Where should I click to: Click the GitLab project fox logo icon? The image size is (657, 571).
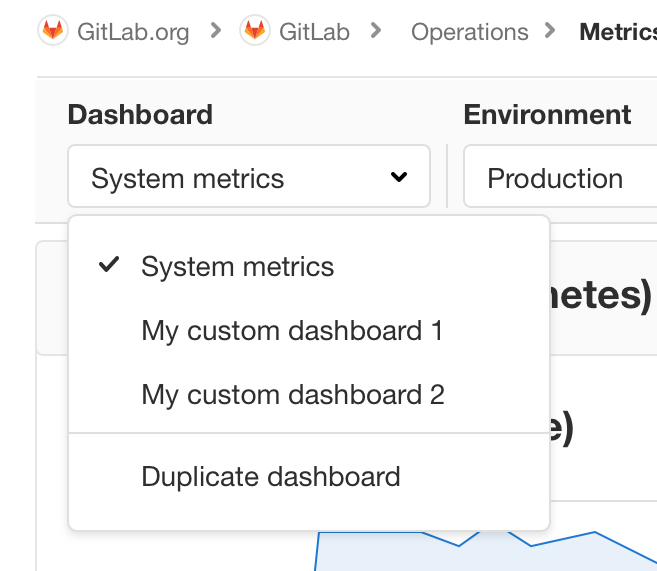255,31
